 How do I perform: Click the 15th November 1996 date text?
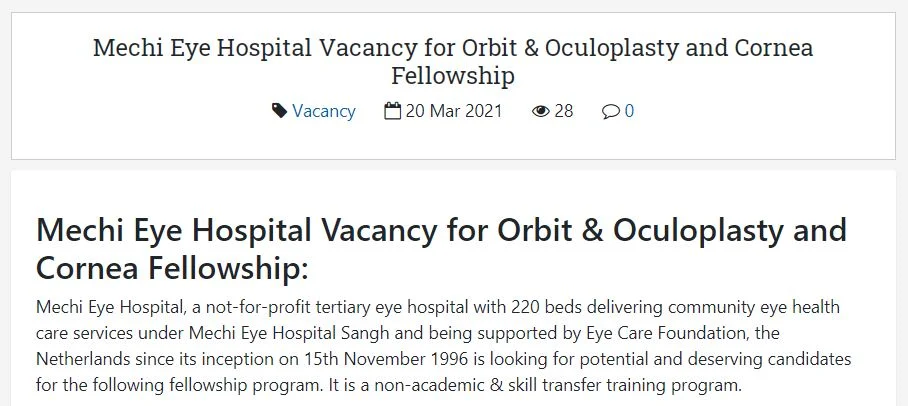click(387, 360)
